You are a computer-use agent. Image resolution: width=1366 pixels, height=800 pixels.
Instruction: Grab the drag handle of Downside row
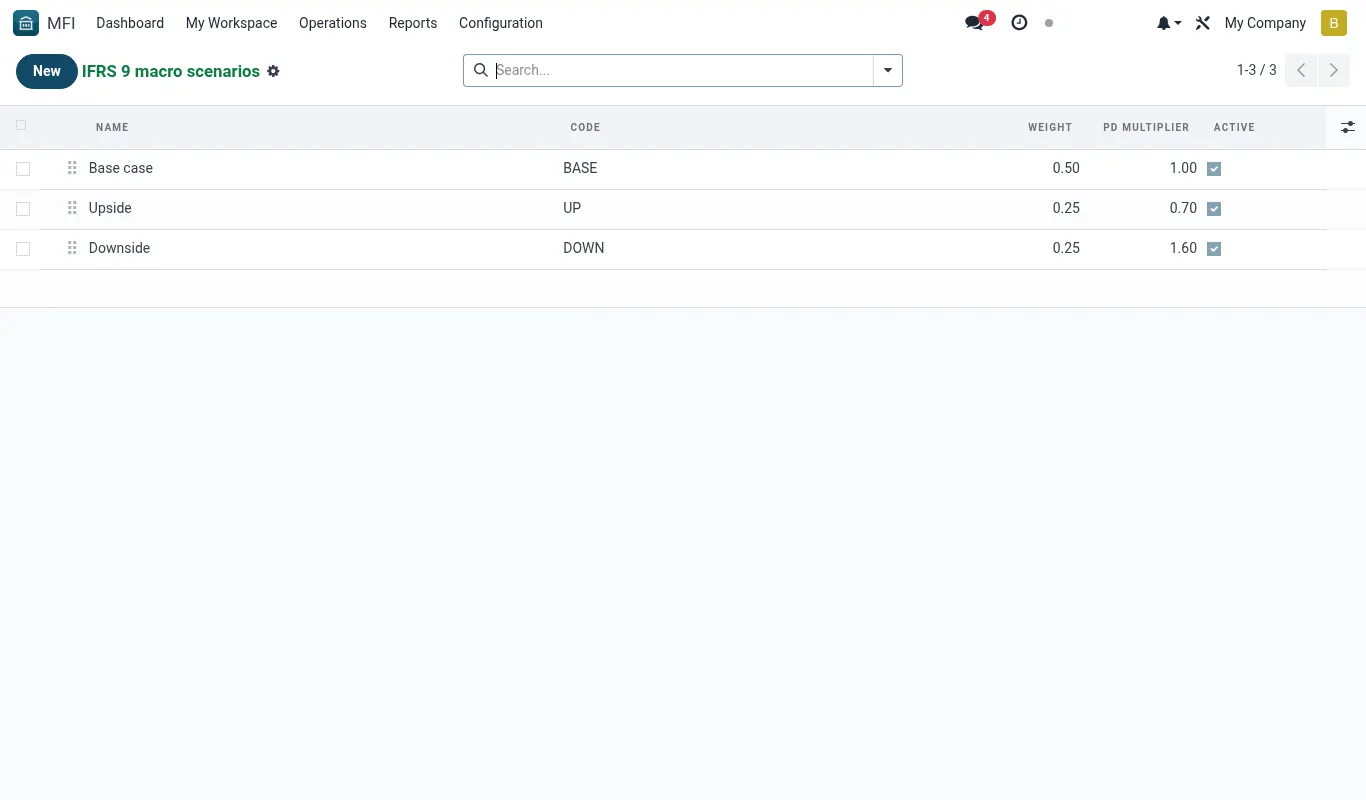pyautogui.click(x=72, y=248)
